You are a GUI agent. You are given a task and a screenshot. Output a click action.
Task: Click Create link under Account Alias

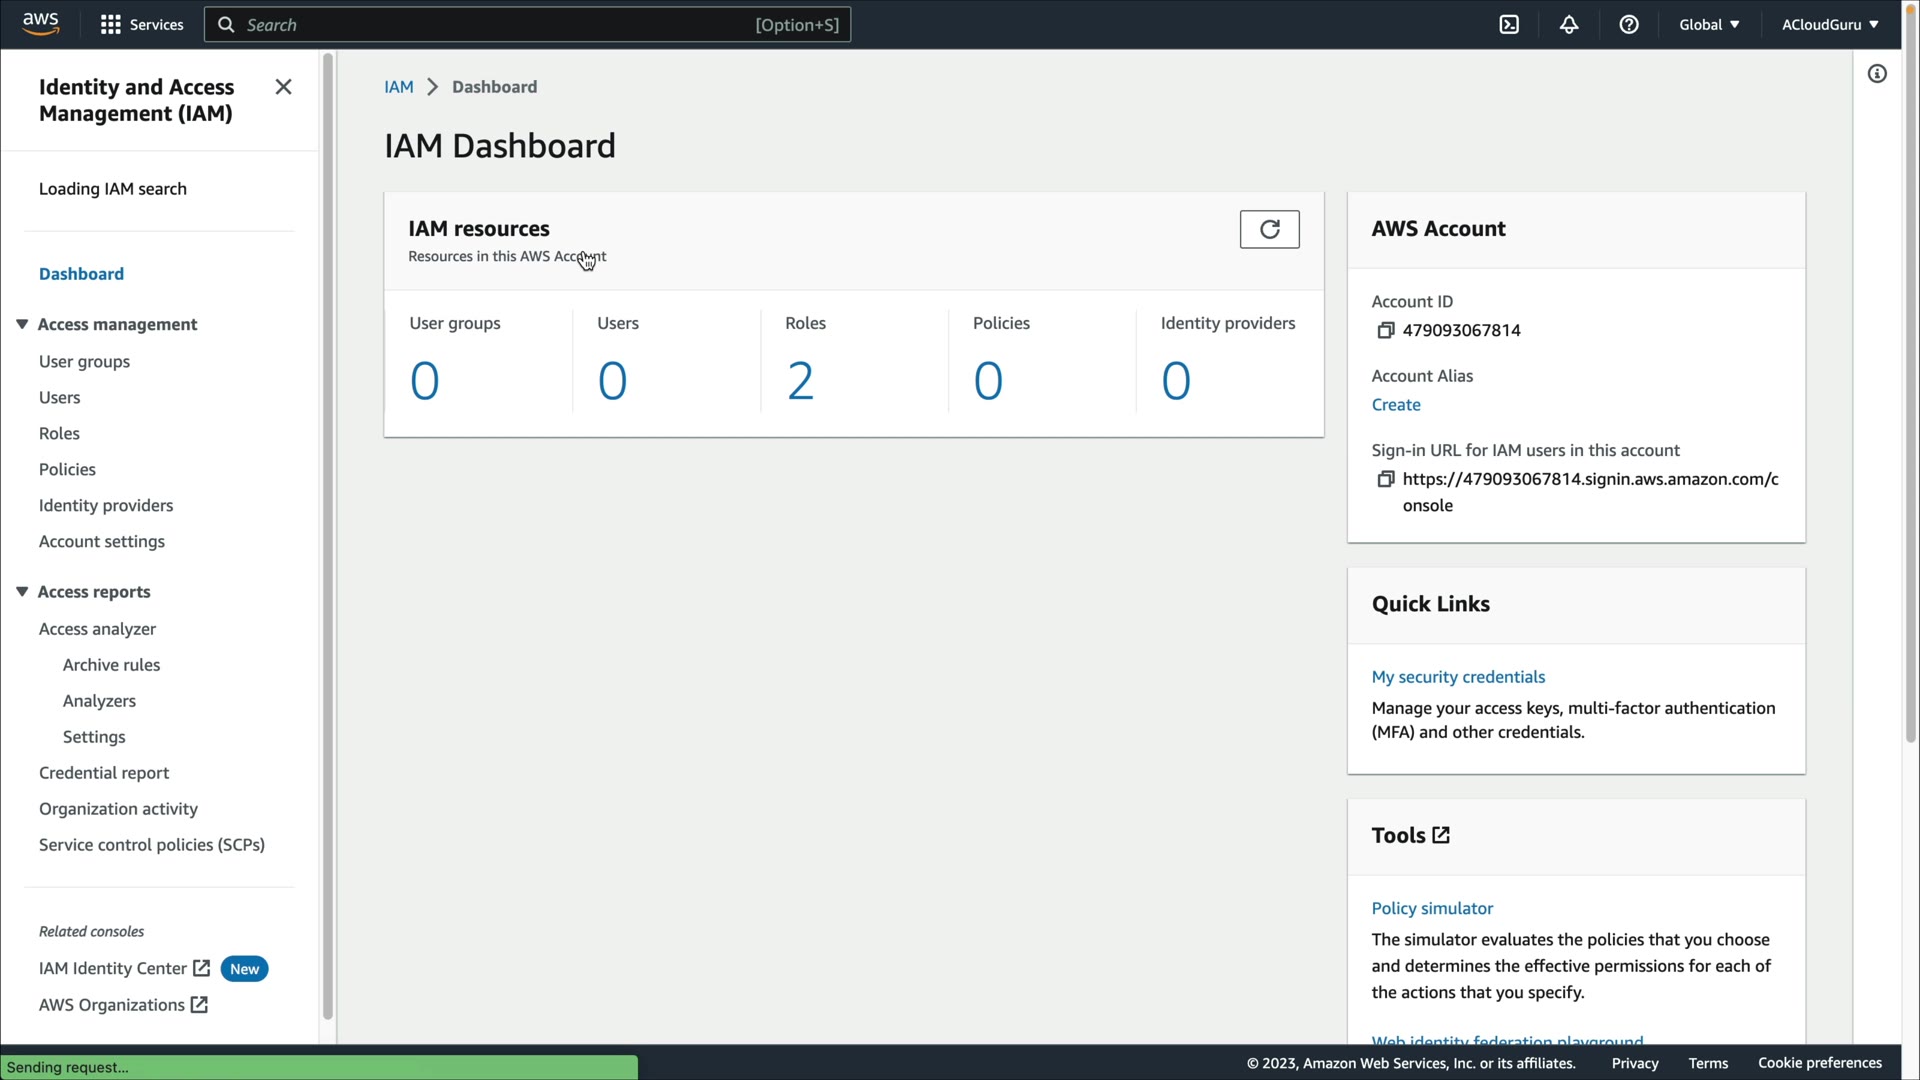1395,405
